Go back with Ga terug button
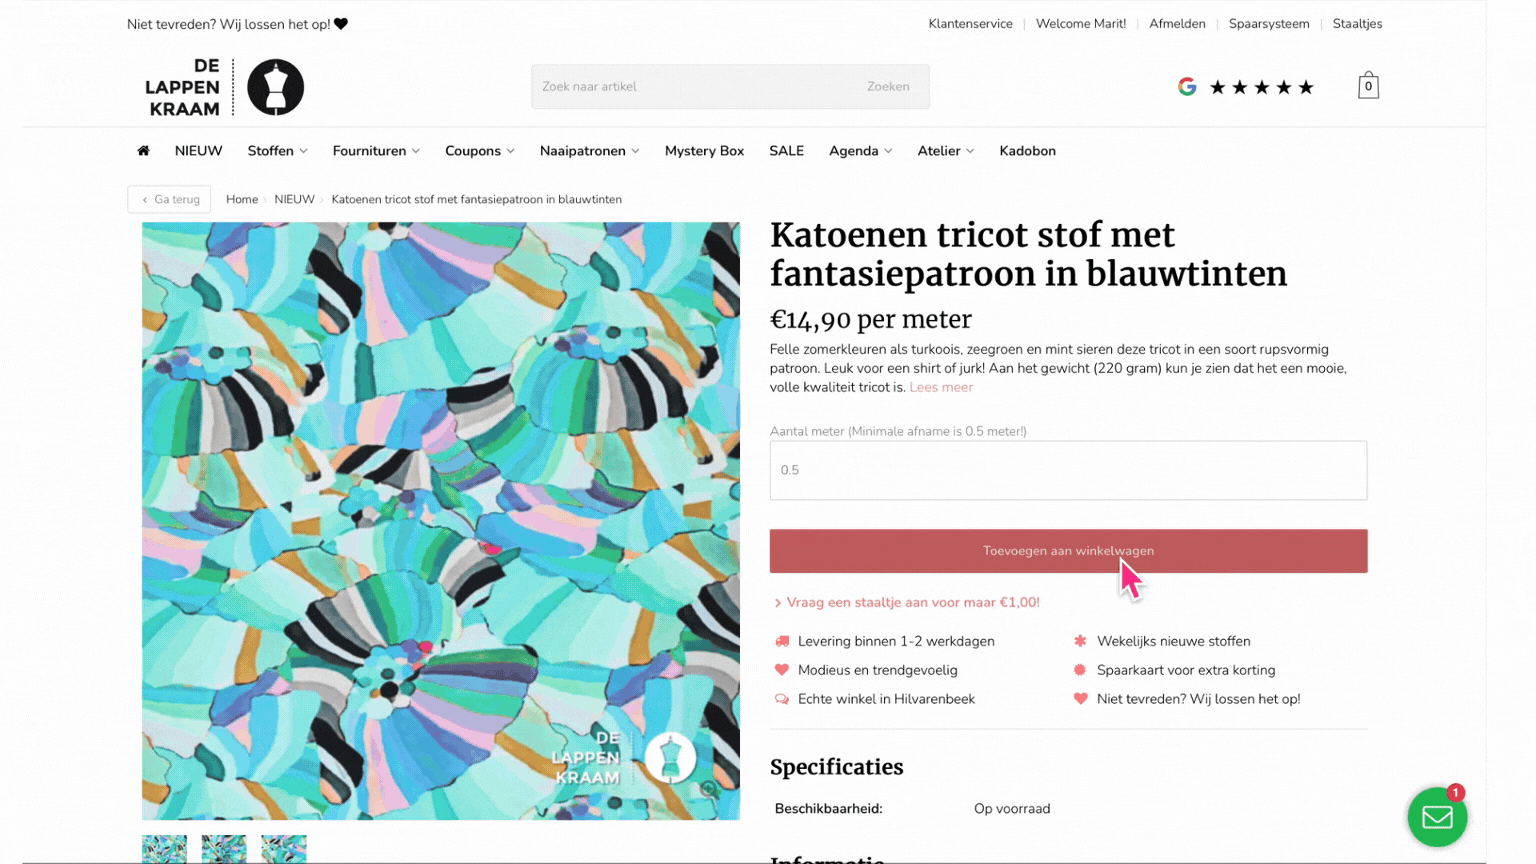Image resolution: width=1536 pixels, height=864 pixels. [169, 199]
